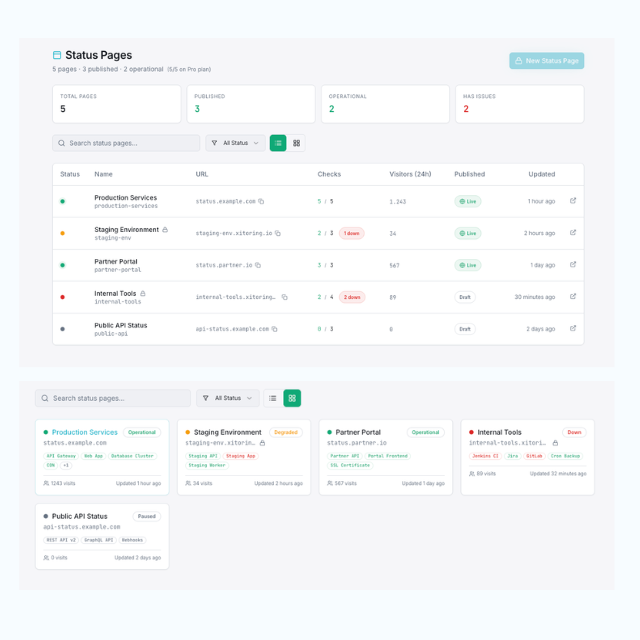The height and width of the screenshot is (640, 640).
Task: Switch to grid view in lower toolbar
Action: [292, 398]
